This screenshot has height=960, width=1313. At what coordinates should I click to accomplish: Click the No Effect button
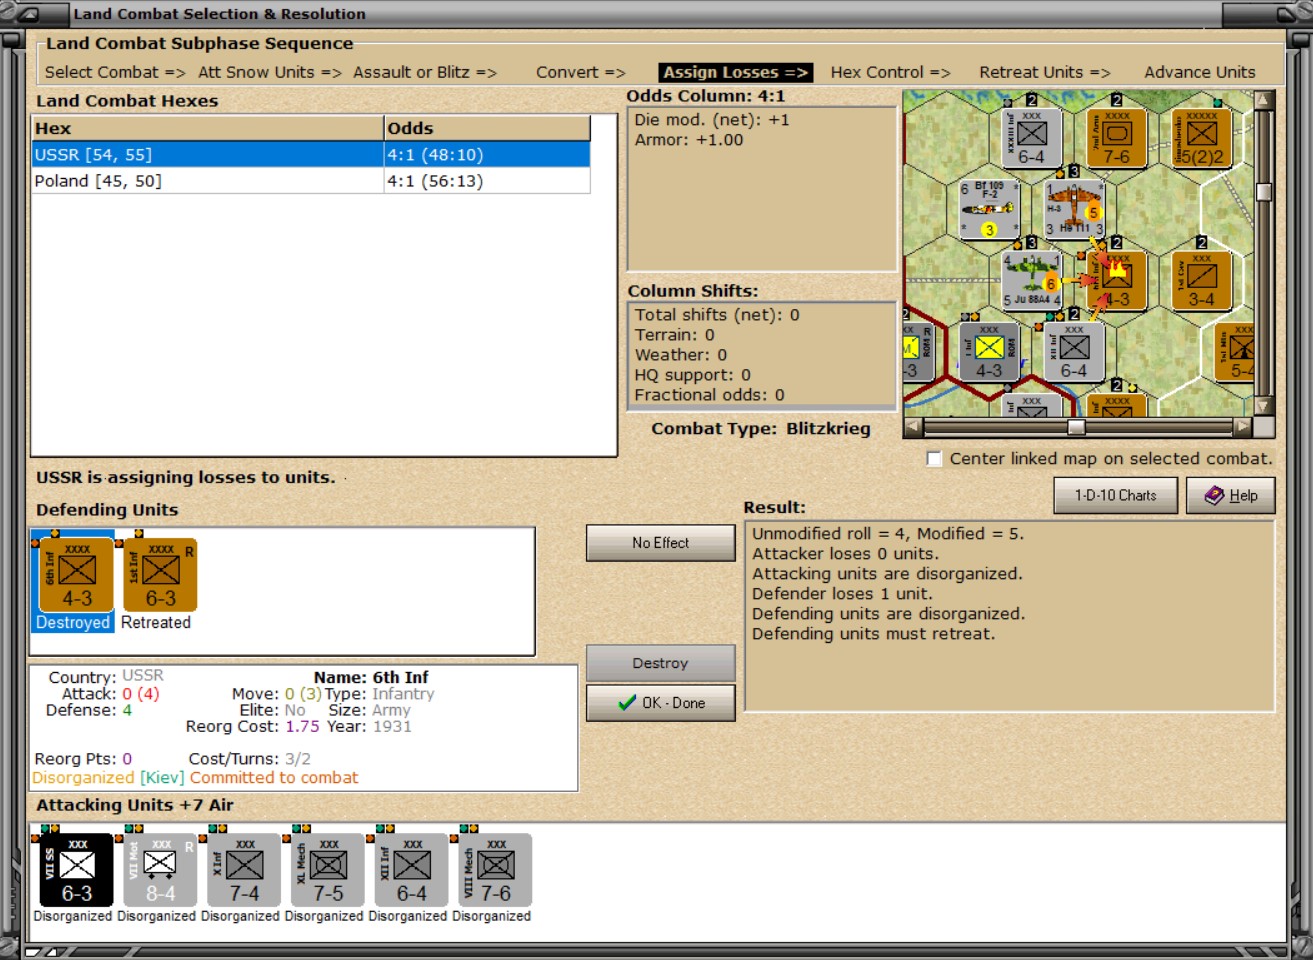(x=661, y=543)
